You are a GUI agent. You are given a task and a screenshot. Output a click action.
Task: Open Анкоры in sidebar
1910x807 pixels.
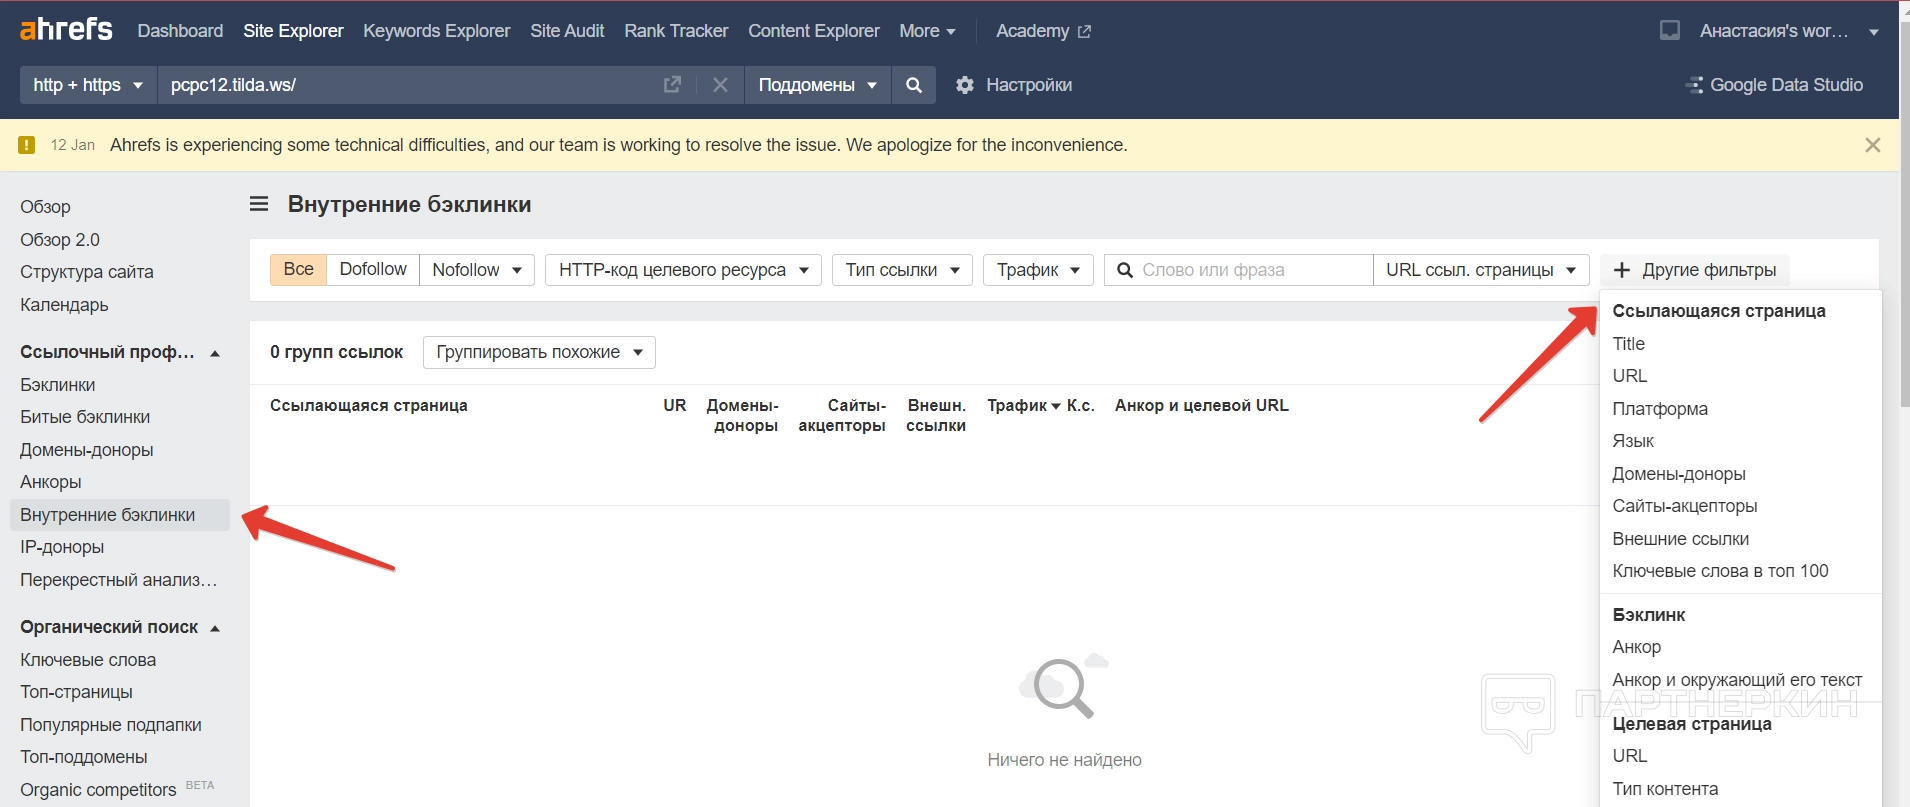(51, 482)
